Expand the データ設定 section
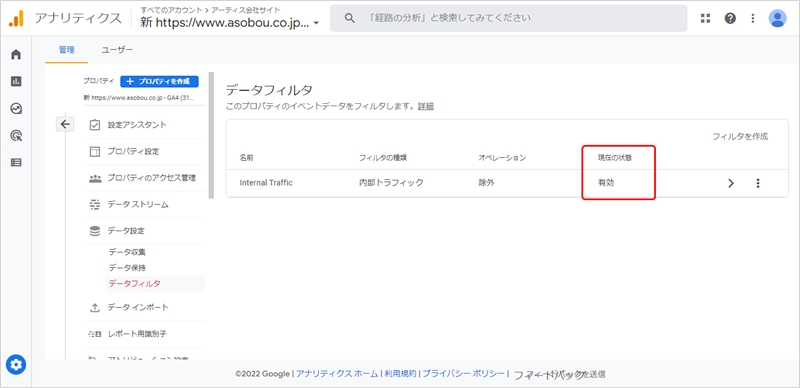The image size is (800, 388). coord(145,231)
